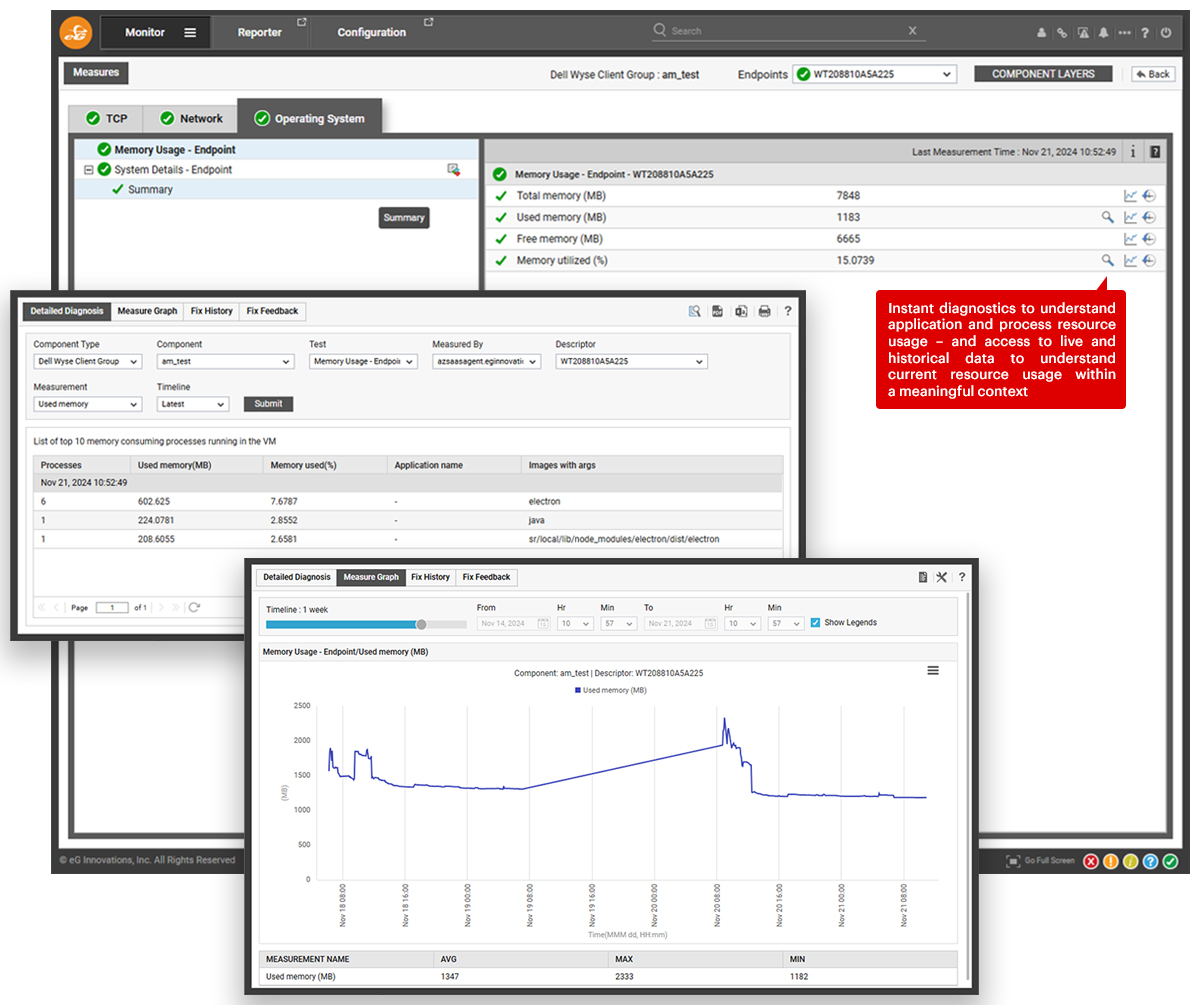The image size is (1200, 1005).
Task: Click the info icon beside Last Measurement Time
Action: [1133, 152]
